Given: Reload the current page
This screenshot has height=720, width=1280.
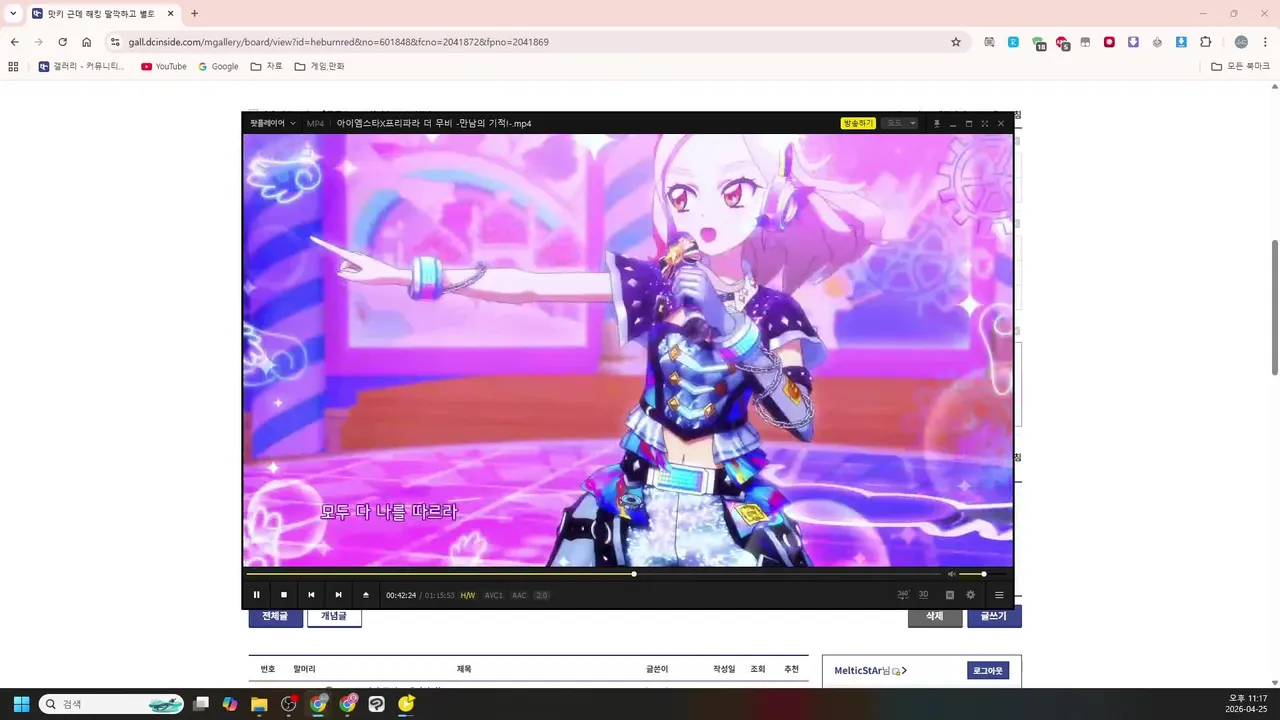Looking at the screenshot, I should point(62,42).
